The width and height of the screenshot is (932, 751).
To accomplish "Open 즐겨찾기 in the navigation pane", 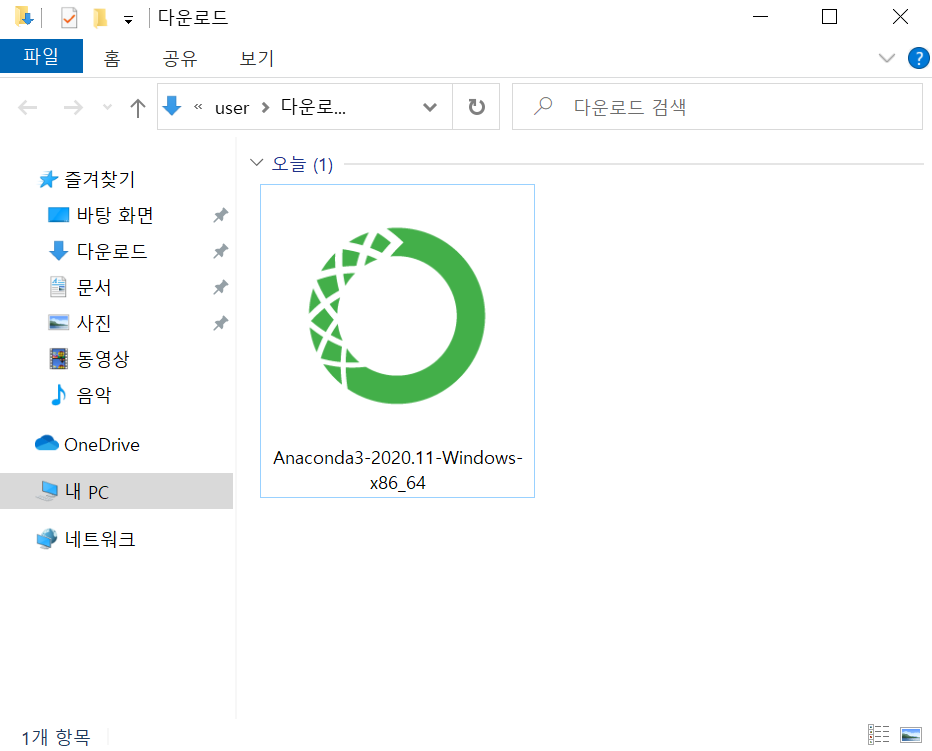I will [100, 179].
